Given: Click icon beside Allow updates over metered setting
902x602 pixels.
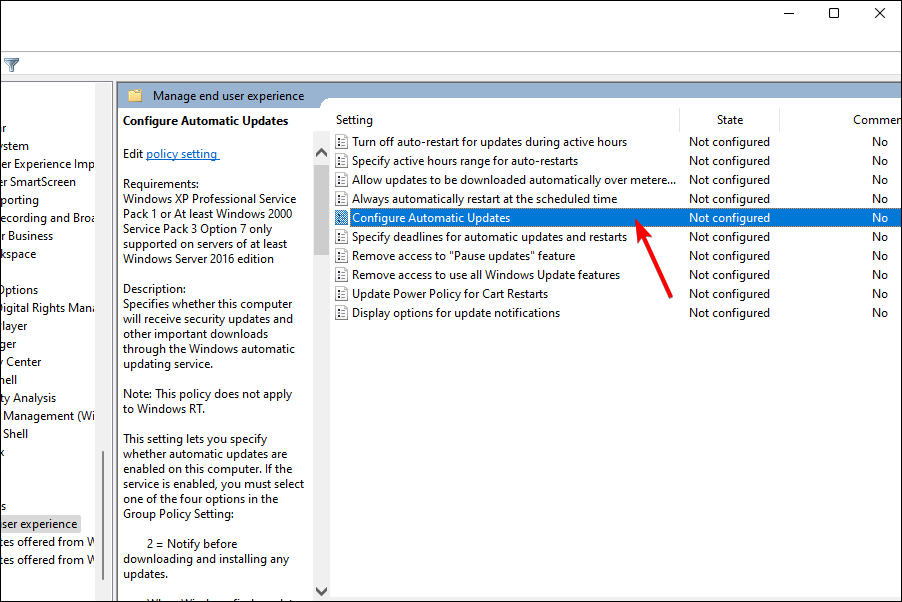Looking at the screenshot, I should (342, 180).
